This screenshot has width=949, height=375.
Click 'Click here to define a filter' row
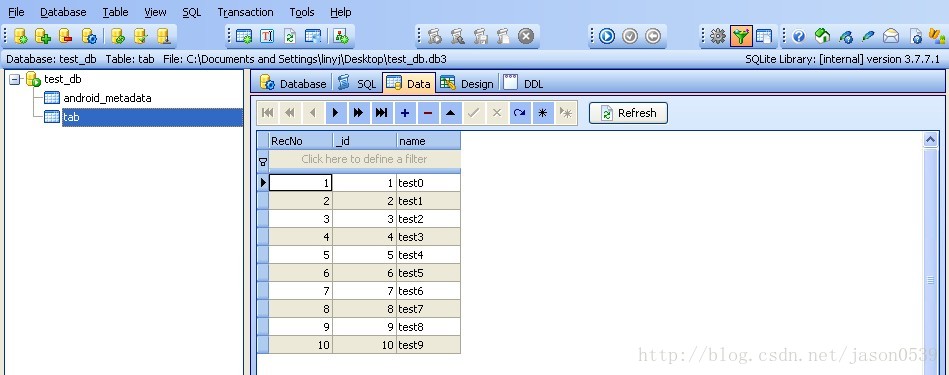pyautogui.click(x=364, y=159)
